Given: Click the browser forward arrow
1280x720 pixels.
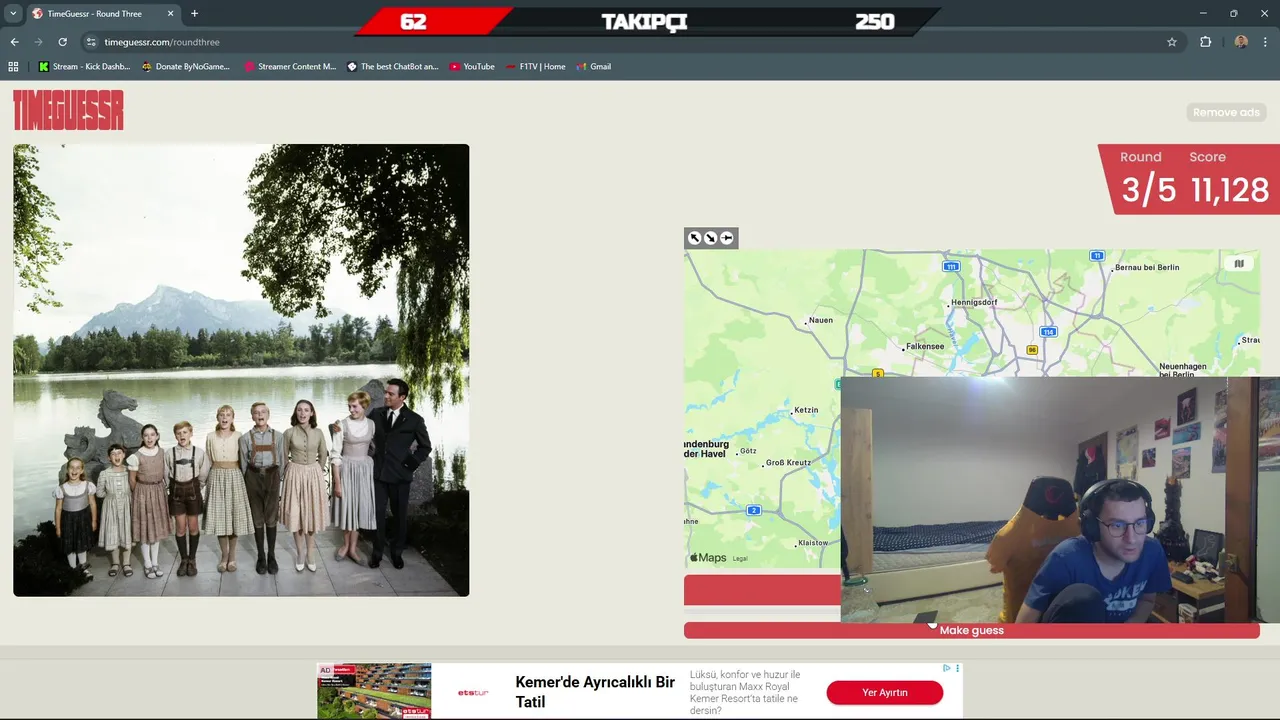Looking at the screenshot, I should pos(38,42).
